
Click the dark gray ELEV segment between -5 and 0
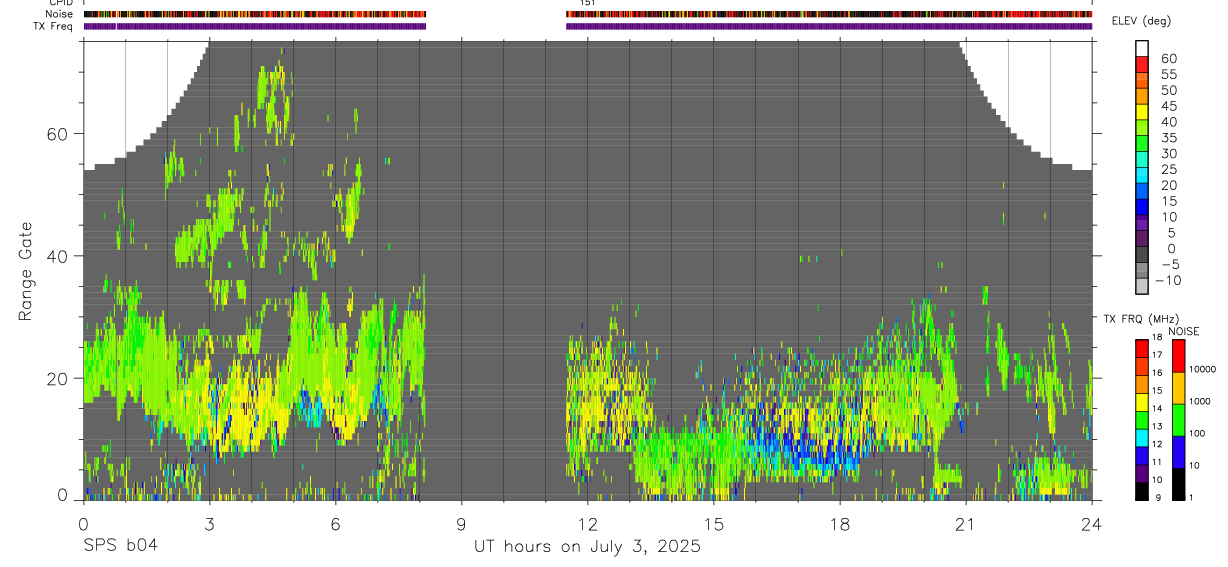coord(1142,254)
